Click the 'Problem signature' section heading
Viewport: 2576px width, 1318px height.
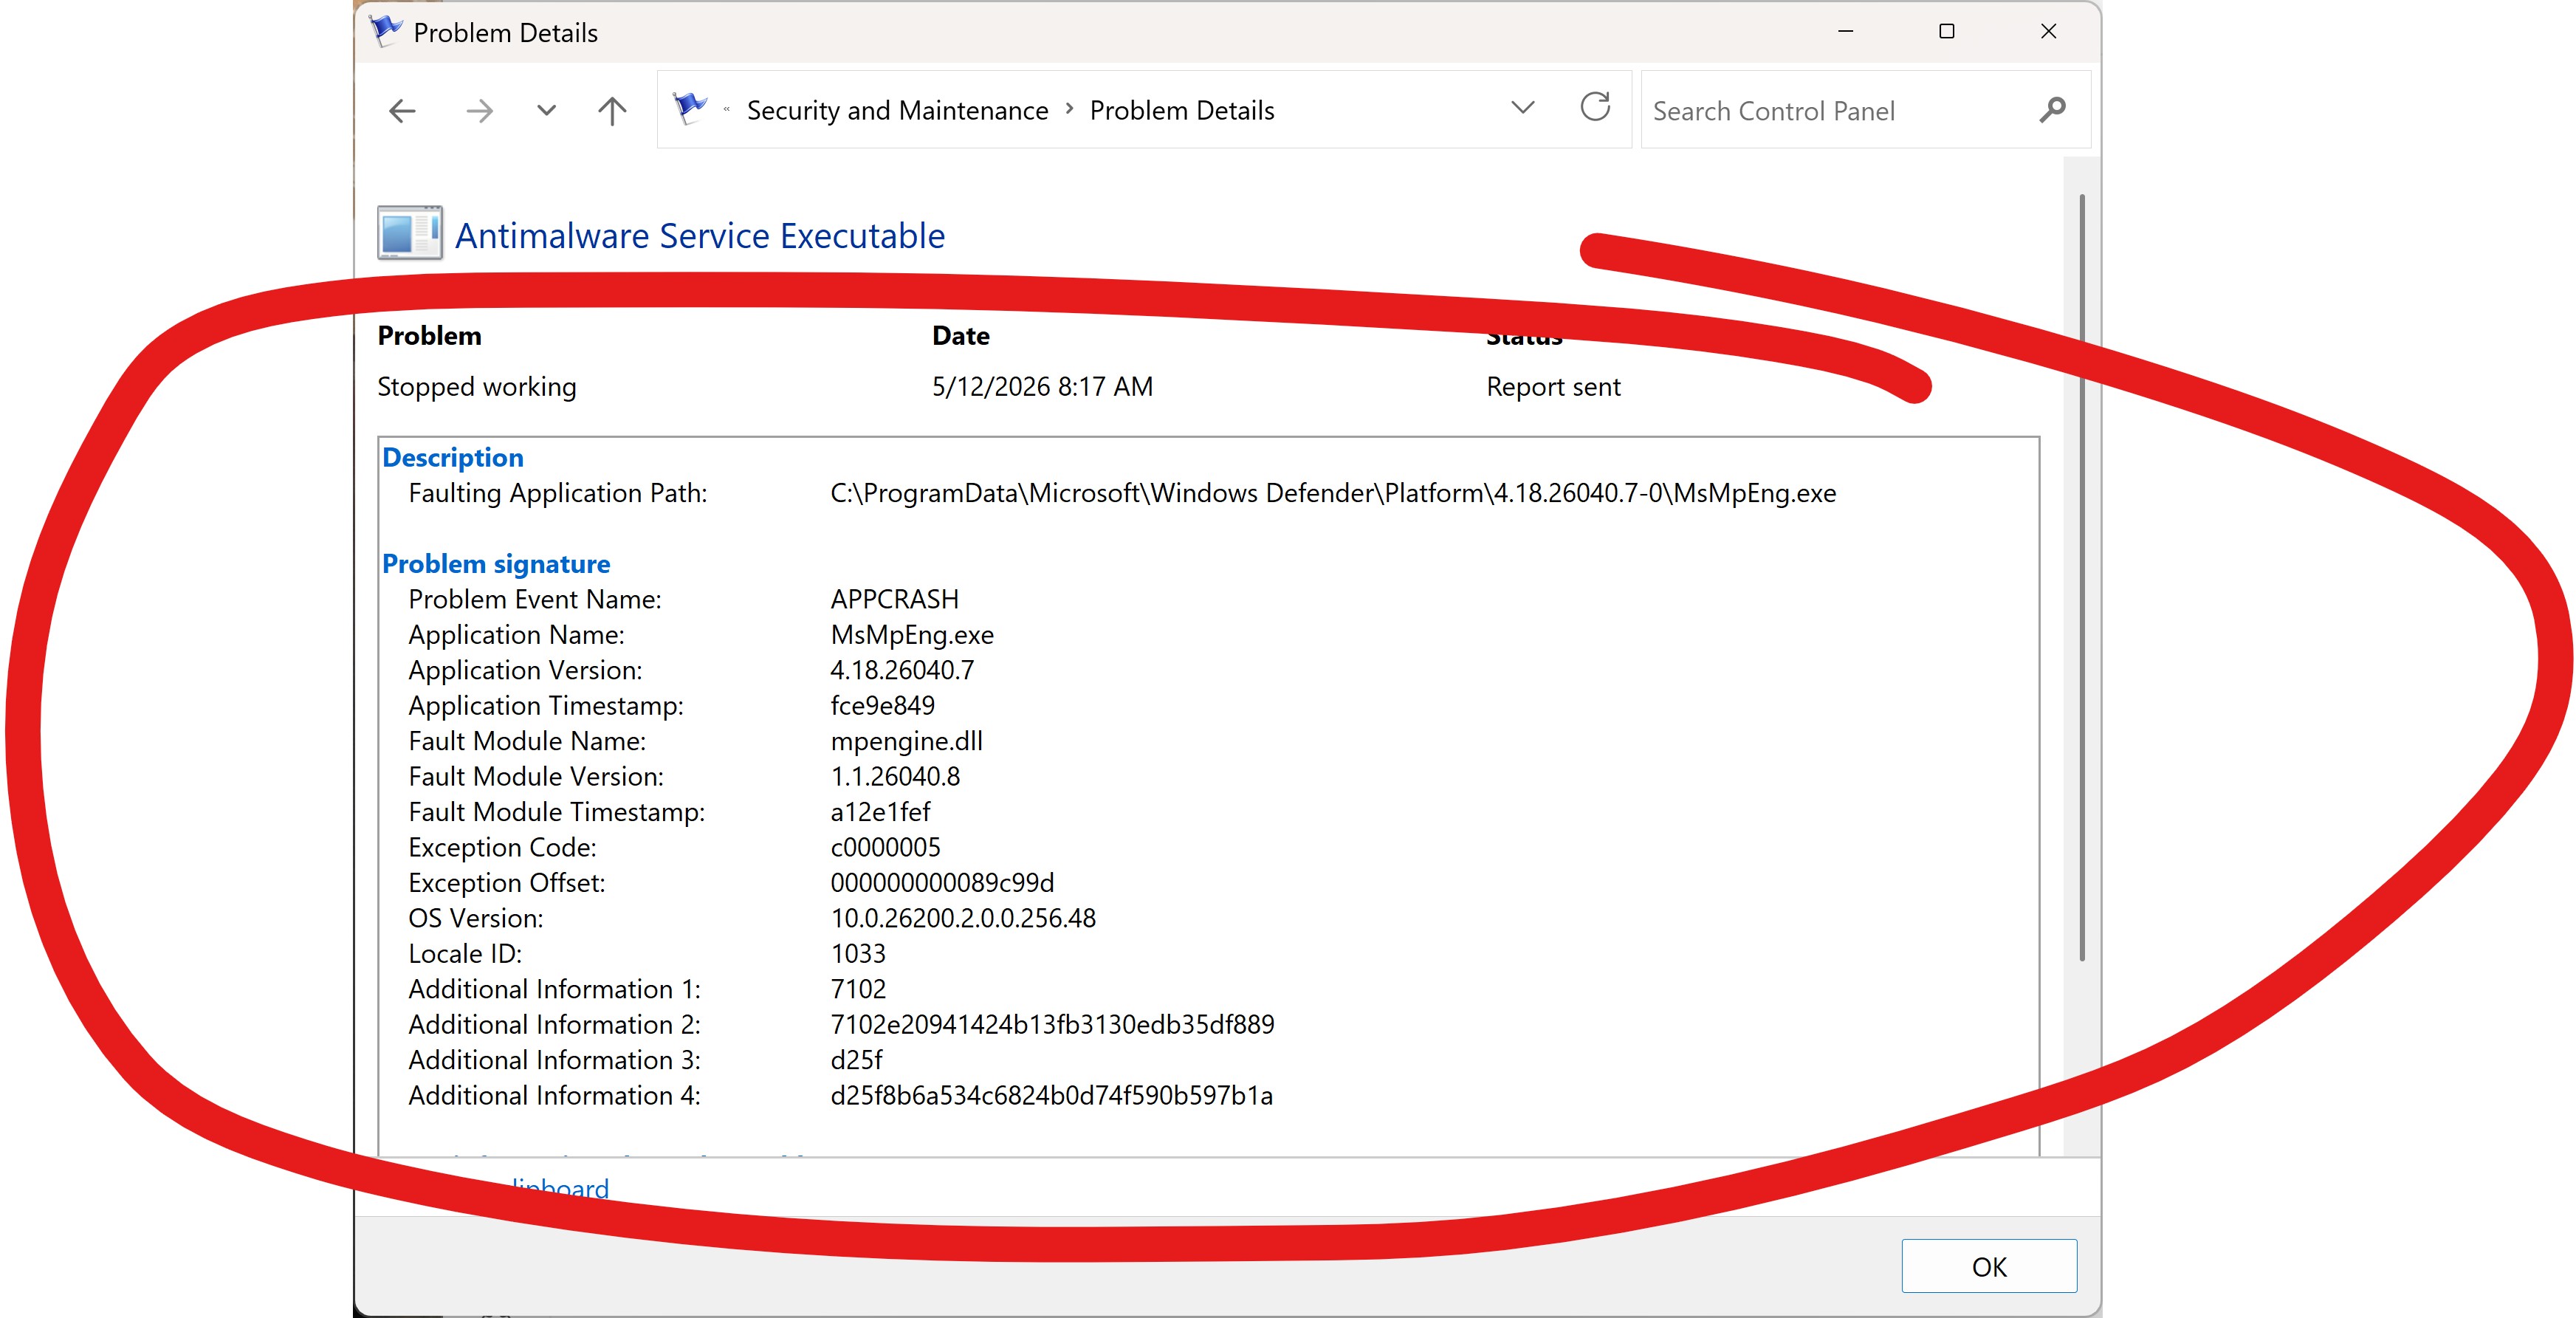496,564
